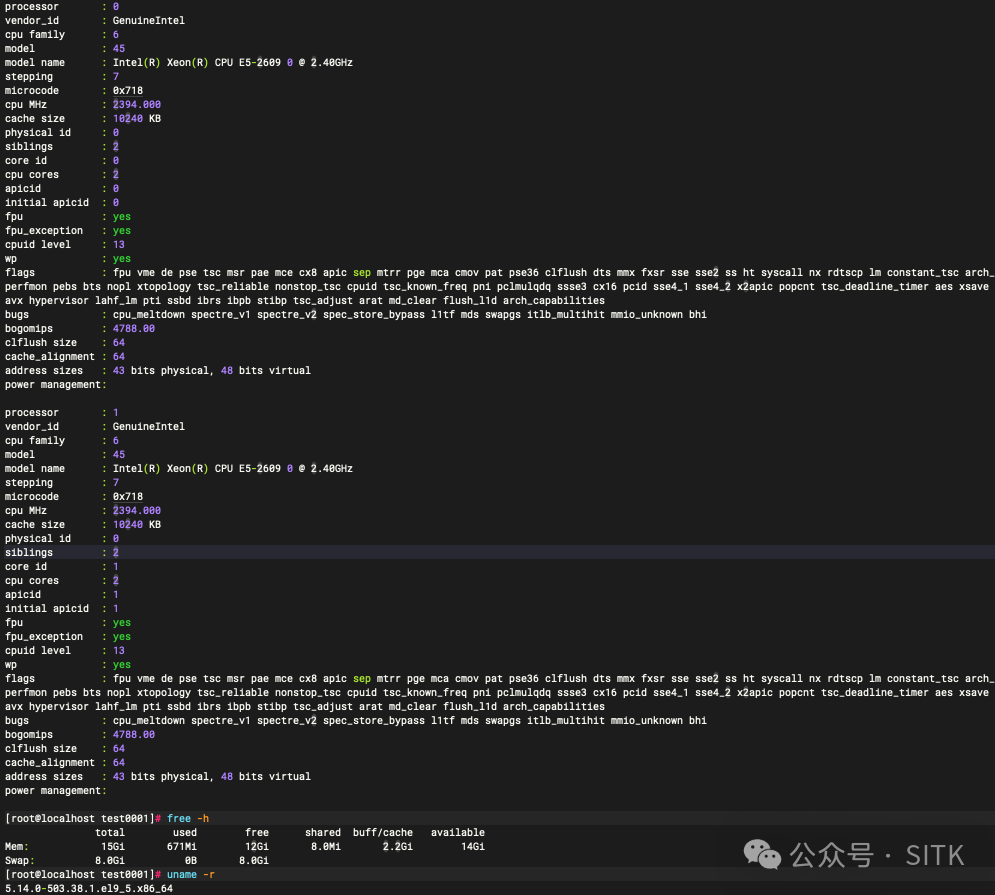This screenshot has height=895, width=995.
Task: Click the Swap used value '0B'
Action: coord(191,860)
